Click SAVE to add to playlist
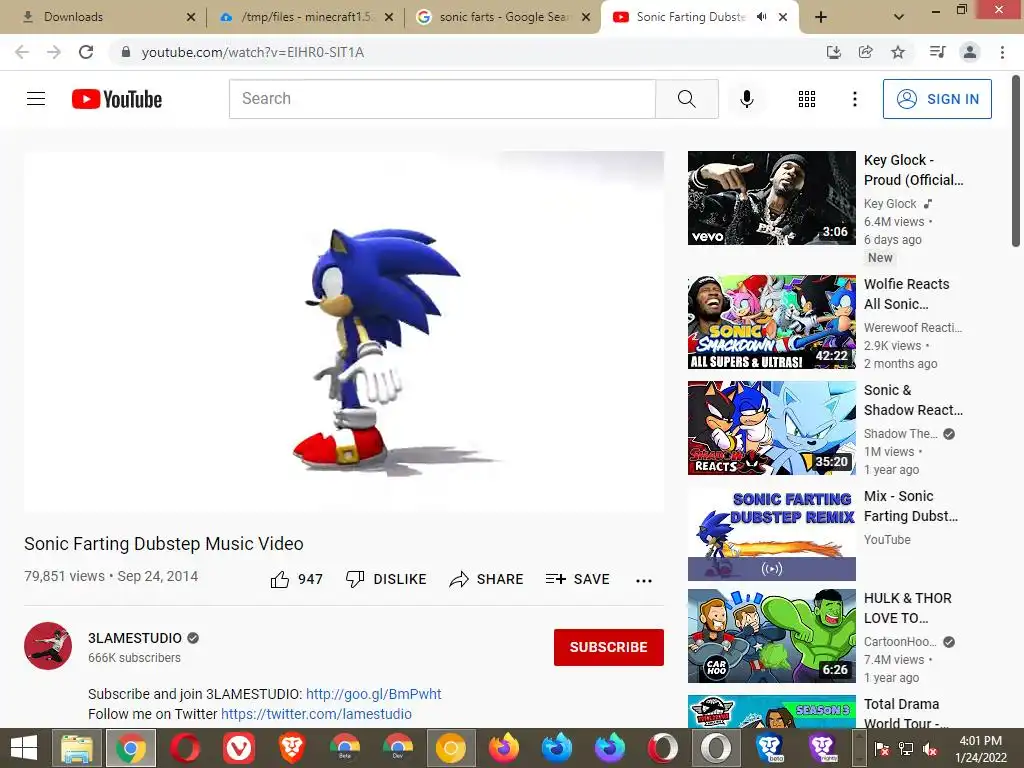This screenshot has height=768, width=1024. coord(577,579)
